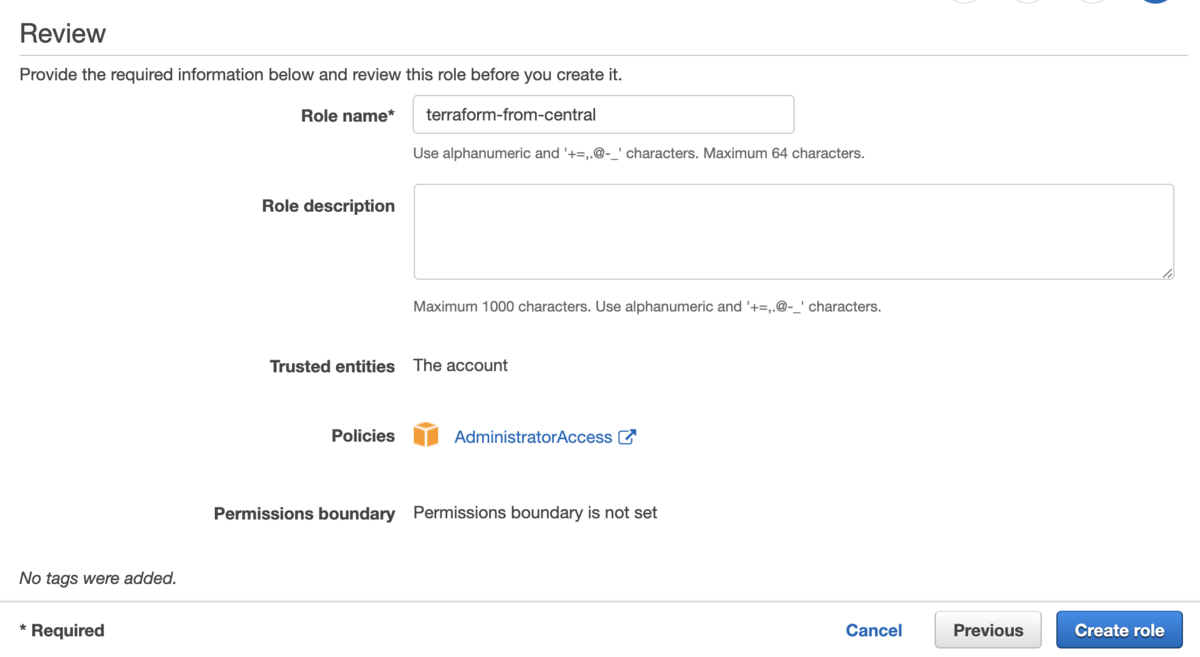Screen dimensions: 1200x657
Task: Click the Review page heading
Action: pos(63,33)
